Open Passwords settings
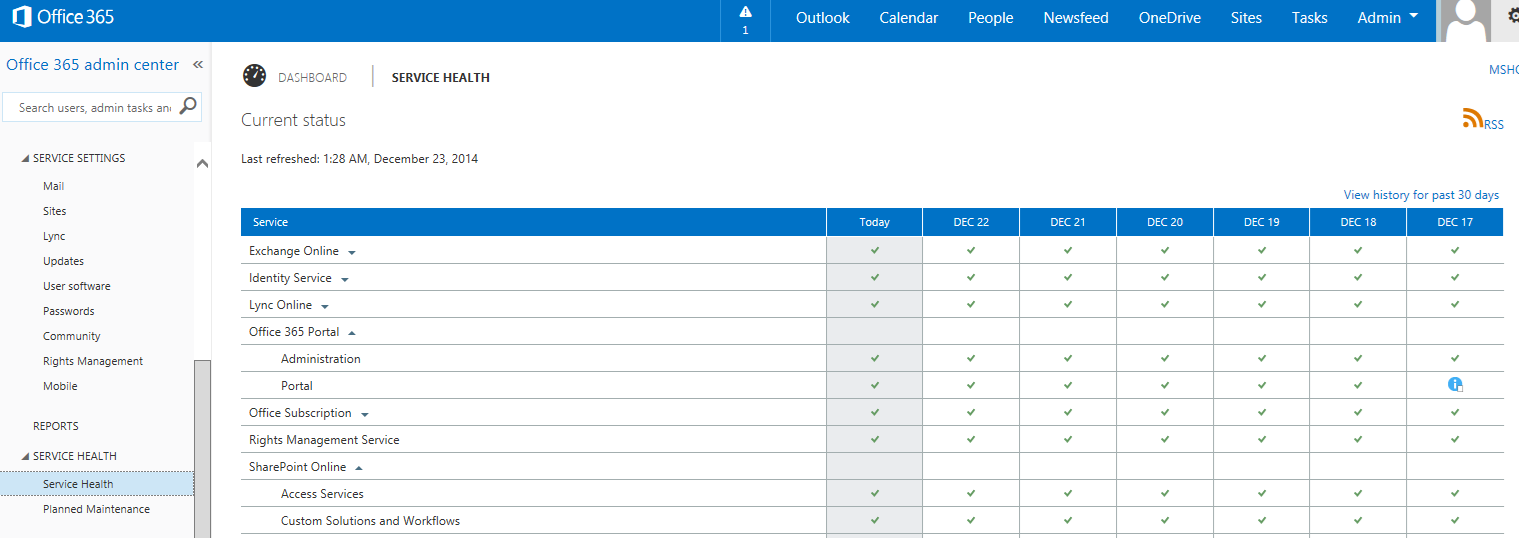The height and width of the screenshot is (538, 1519). [x=69, y=311]
